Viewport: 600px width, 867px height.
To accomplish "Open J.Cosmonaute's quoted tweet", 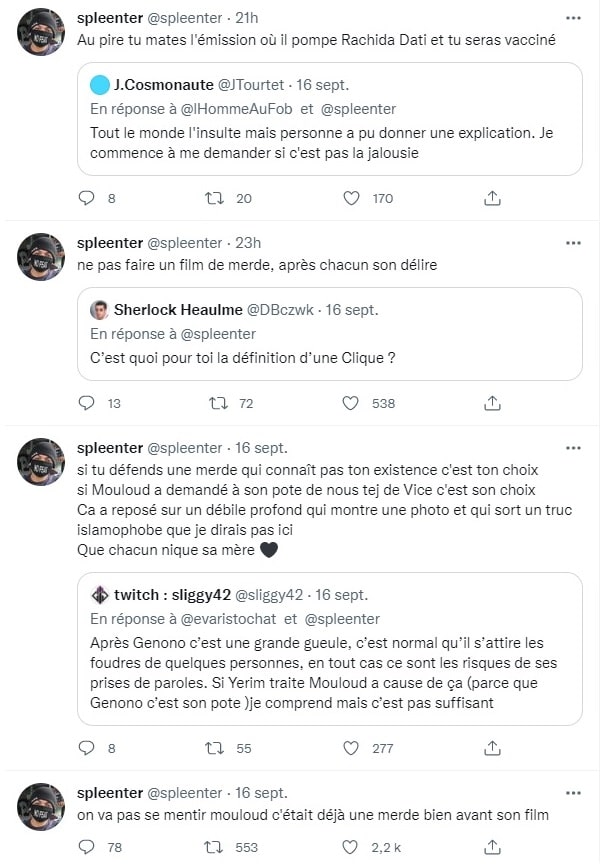I will (330, 119).
